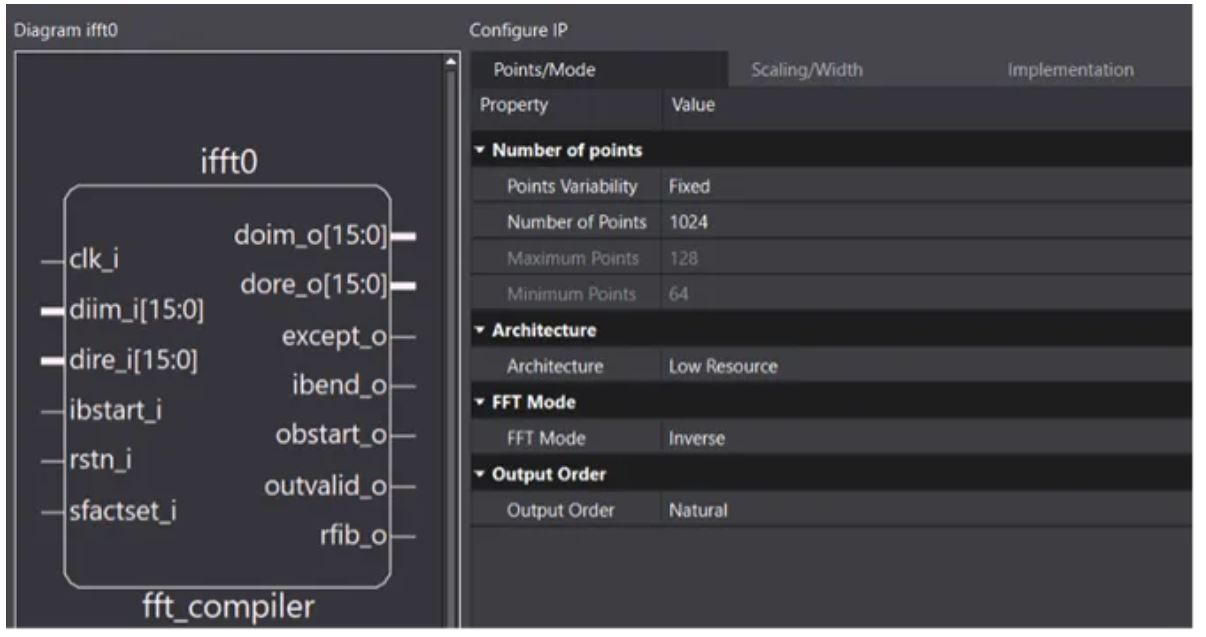Click the ifft0 block title
This screenshot has width=1206, height=637.
[229, 160]
